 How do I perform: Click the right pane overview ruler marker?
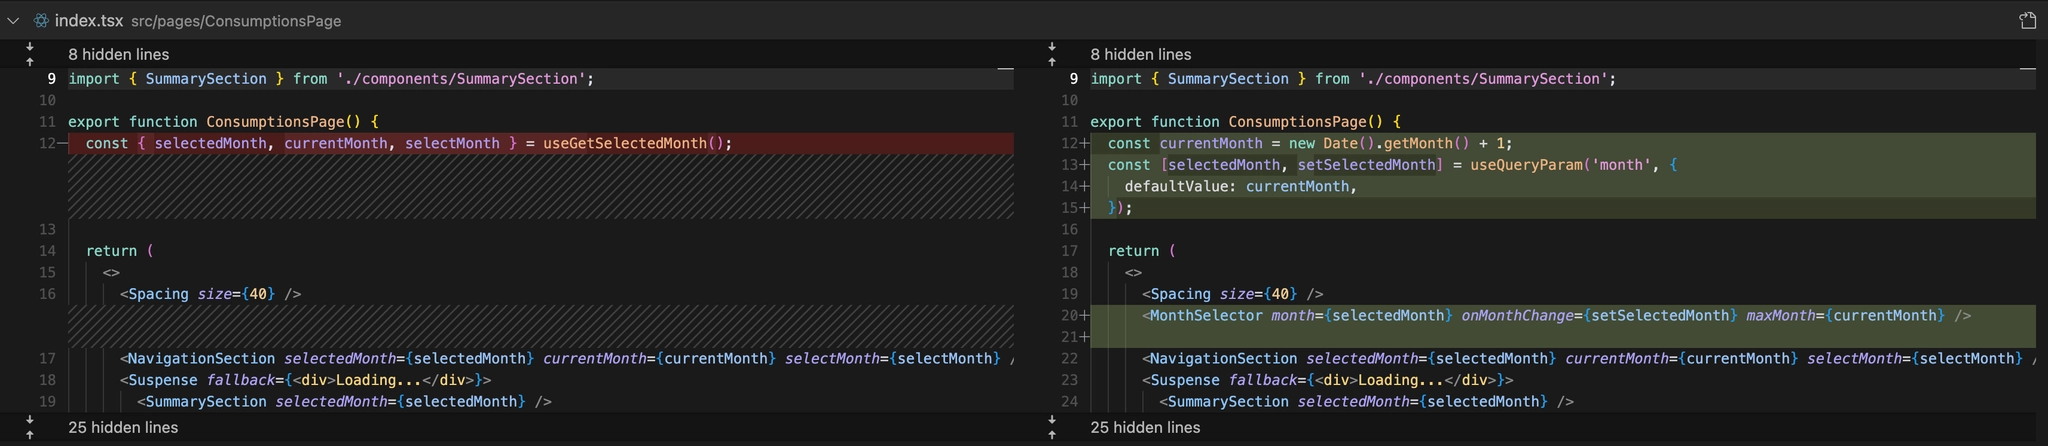coord(2027,69)
